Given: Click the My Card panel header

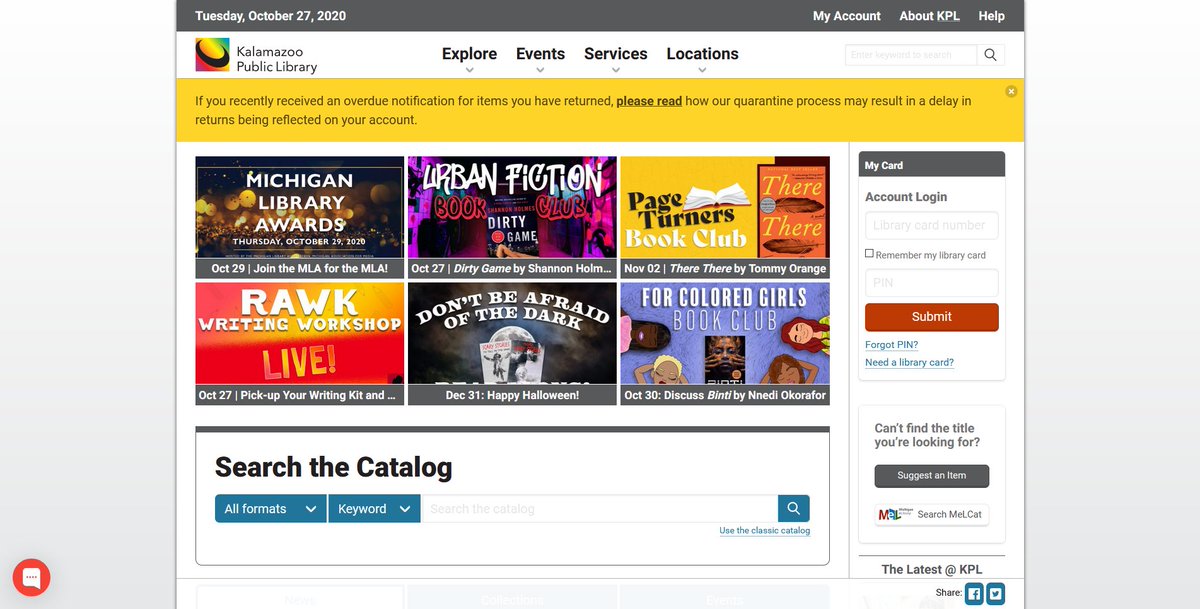Looking at the screenshot, I should [932, 165].
